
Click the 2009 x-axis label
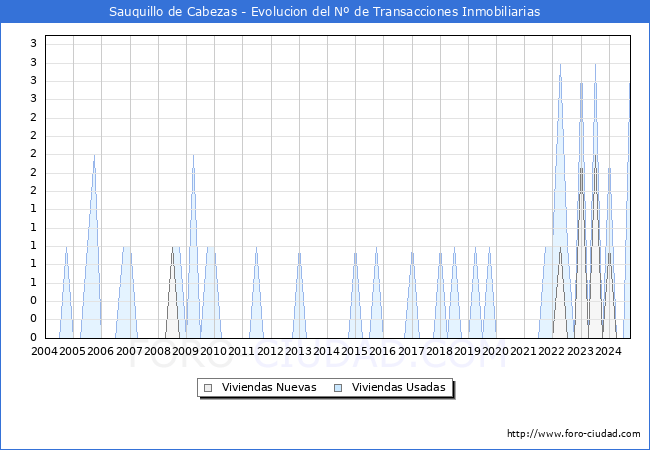click(185, 351)
